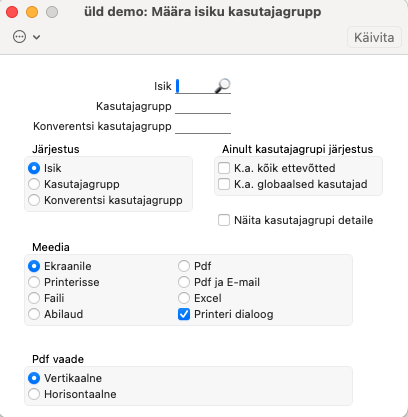Run the report with Käivita button

(374, 37)
